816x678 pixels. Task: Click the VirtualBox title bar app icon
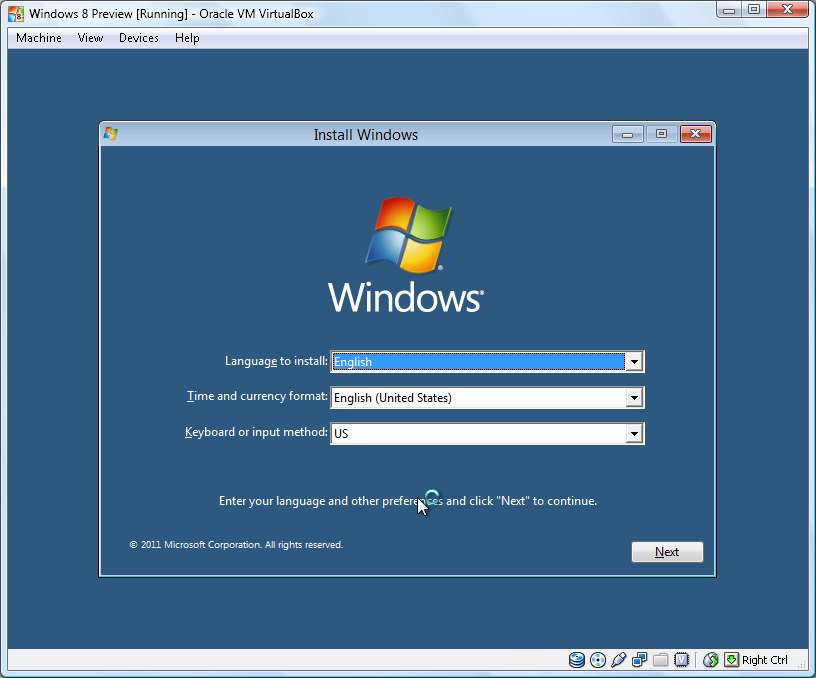[x=16, y=14]
